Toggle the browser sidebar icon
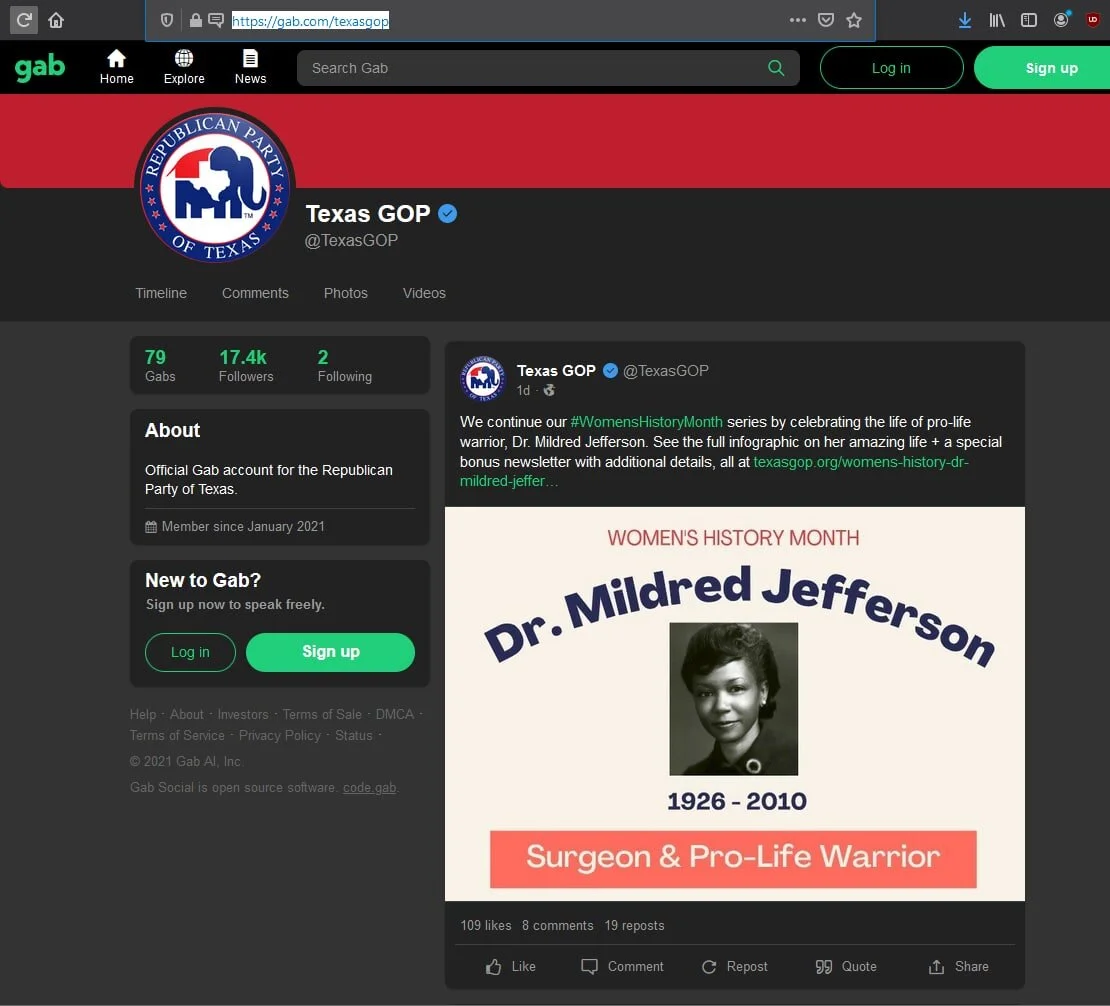Image resolution: width=1110 pixels, height=1006 pixels. coord(1029,20)
